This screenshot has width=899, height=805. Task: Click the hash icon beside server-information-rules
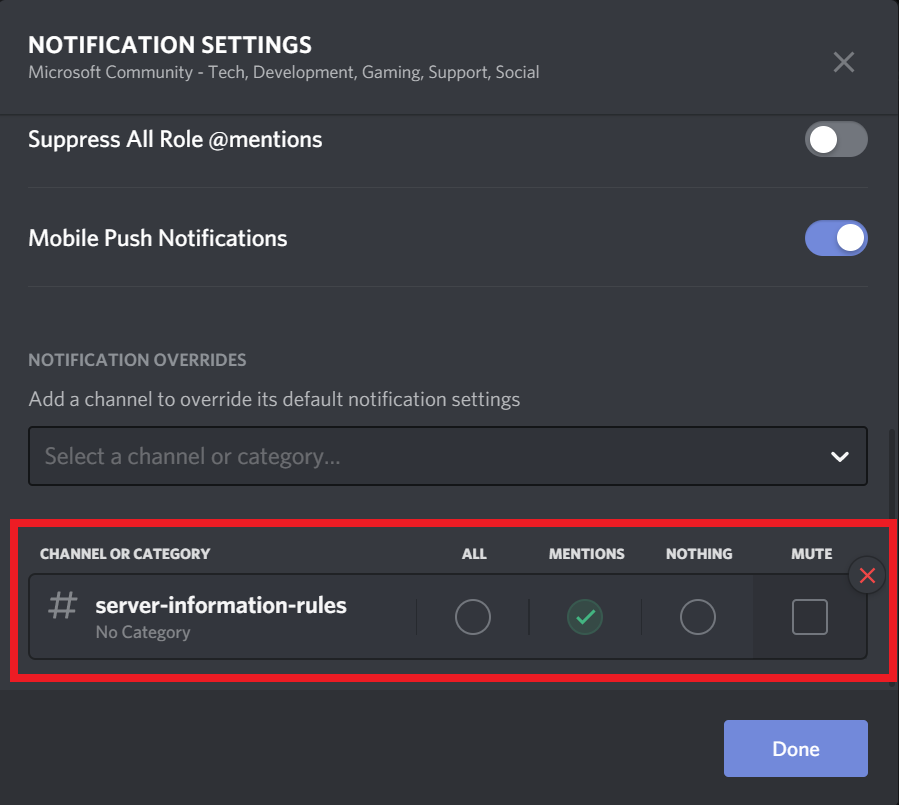pos(63,605)
